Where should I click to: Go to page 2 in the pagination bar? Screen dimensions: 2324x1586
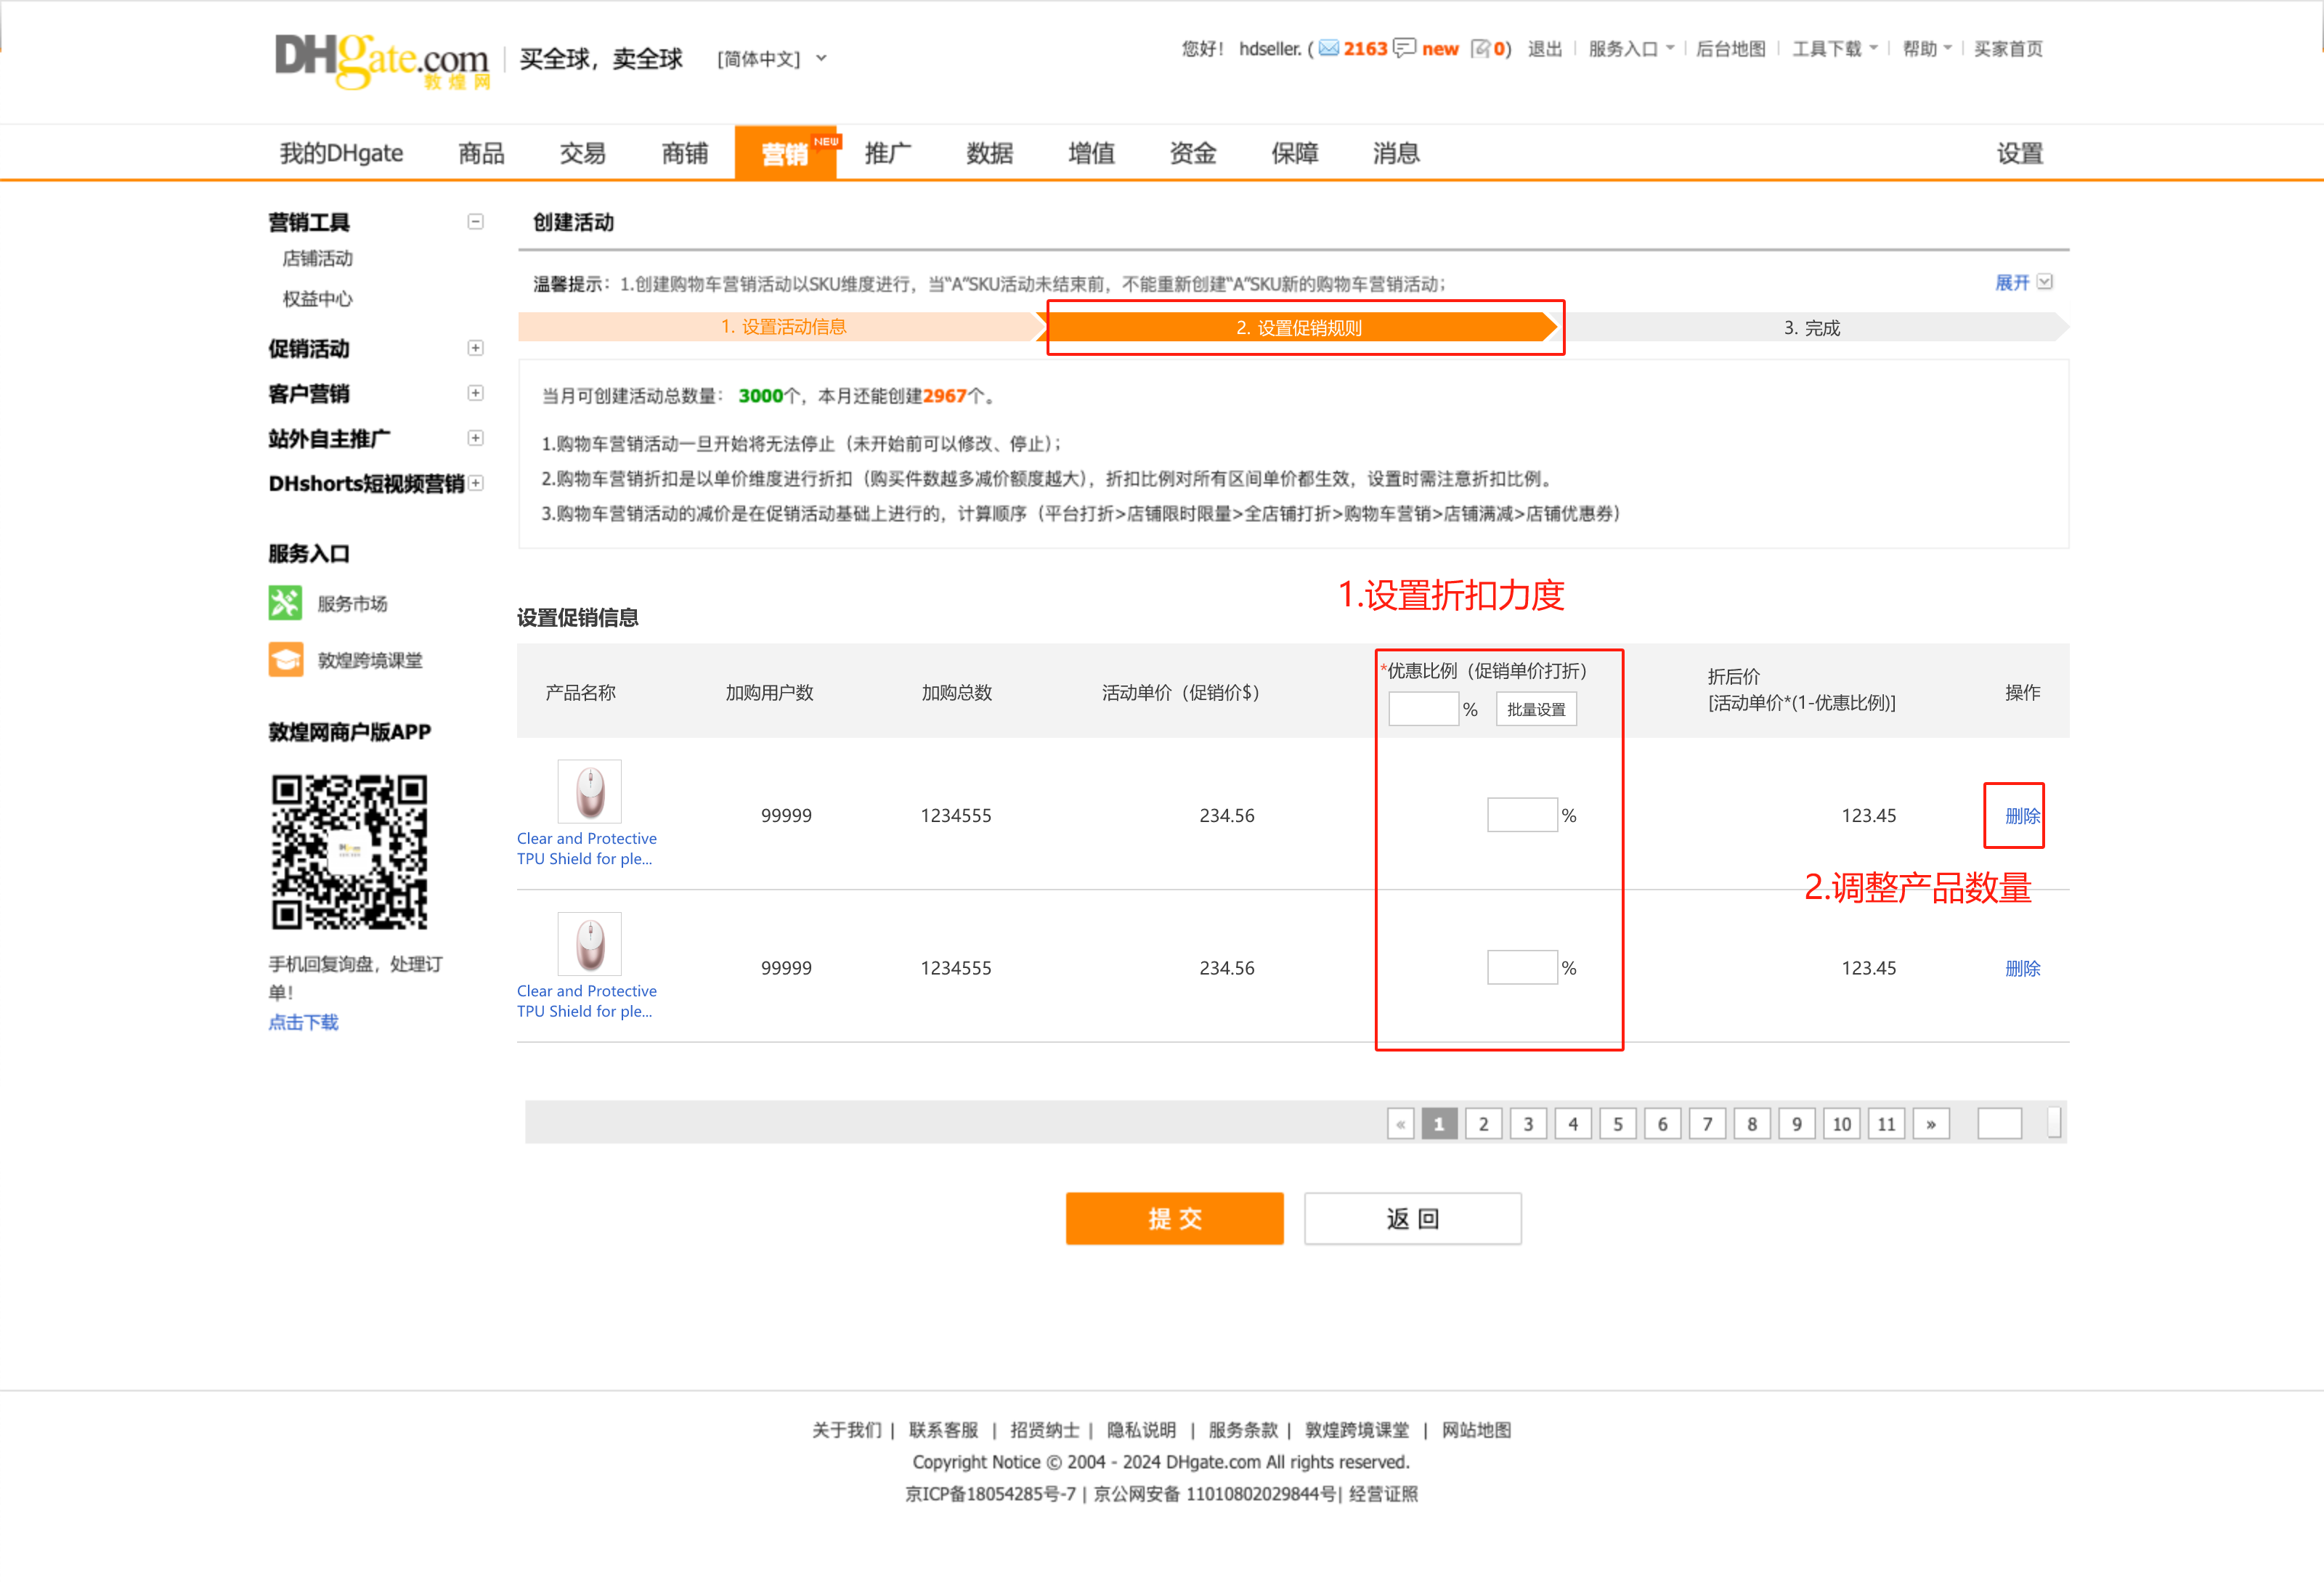pyautogui.click(x=1483, y=1123)
